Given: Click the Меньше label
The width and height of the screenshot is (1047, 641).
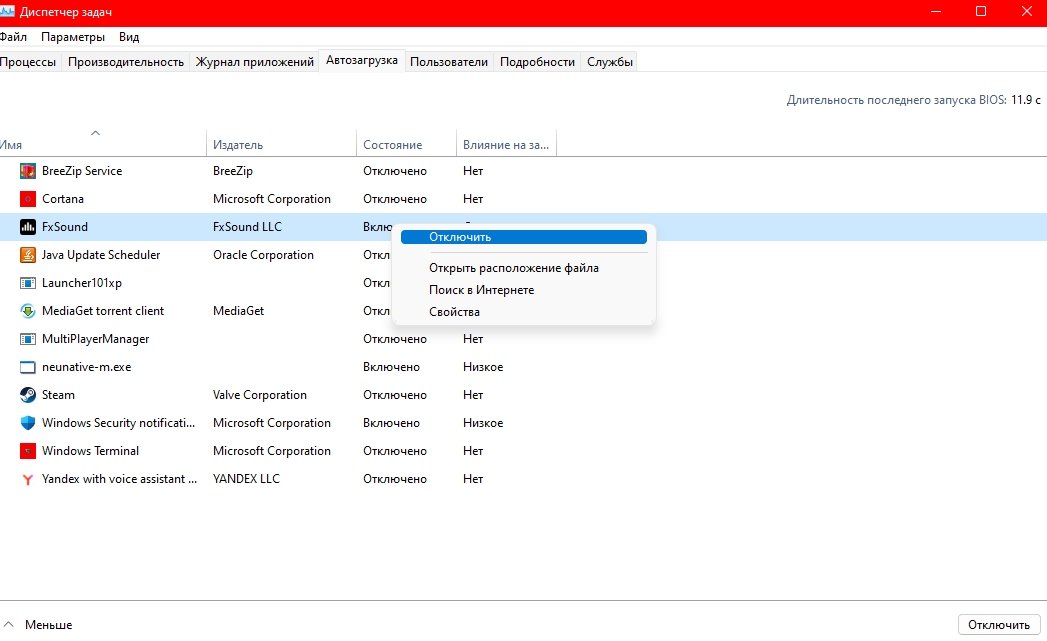Looking at the screenshot, I should pos(48,625).
